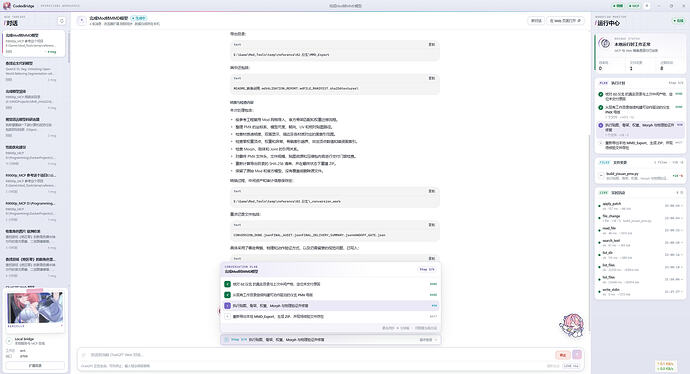Click the anime mascot character icon
This screenshot has width=690, height=374.
click(572, 325)
